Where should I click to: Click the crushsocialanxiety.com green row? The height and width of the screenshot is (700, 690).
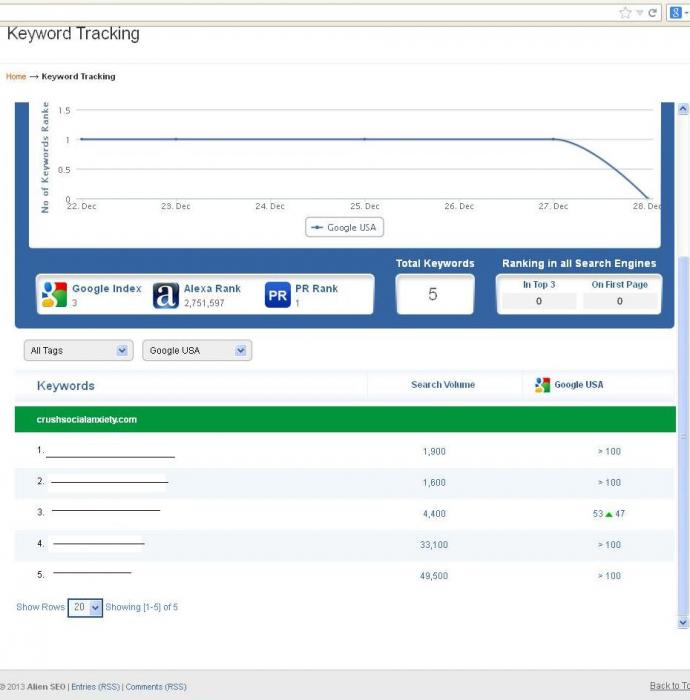click(x=345, y=419)
